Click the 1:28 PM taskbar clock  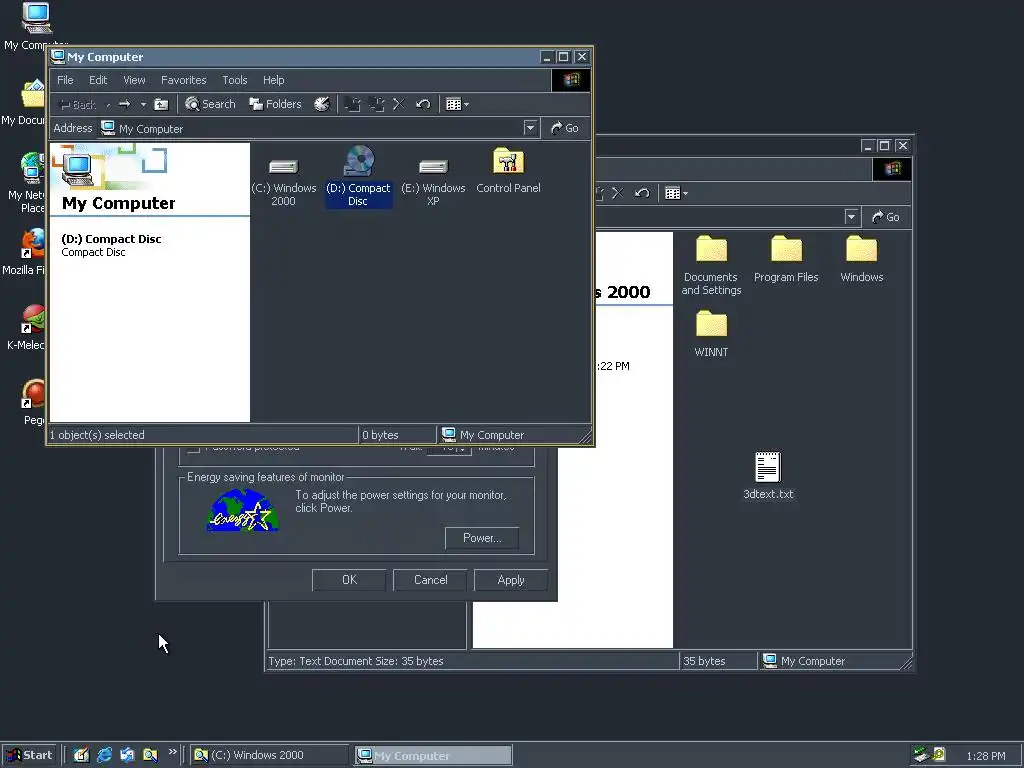pos(985,756)
